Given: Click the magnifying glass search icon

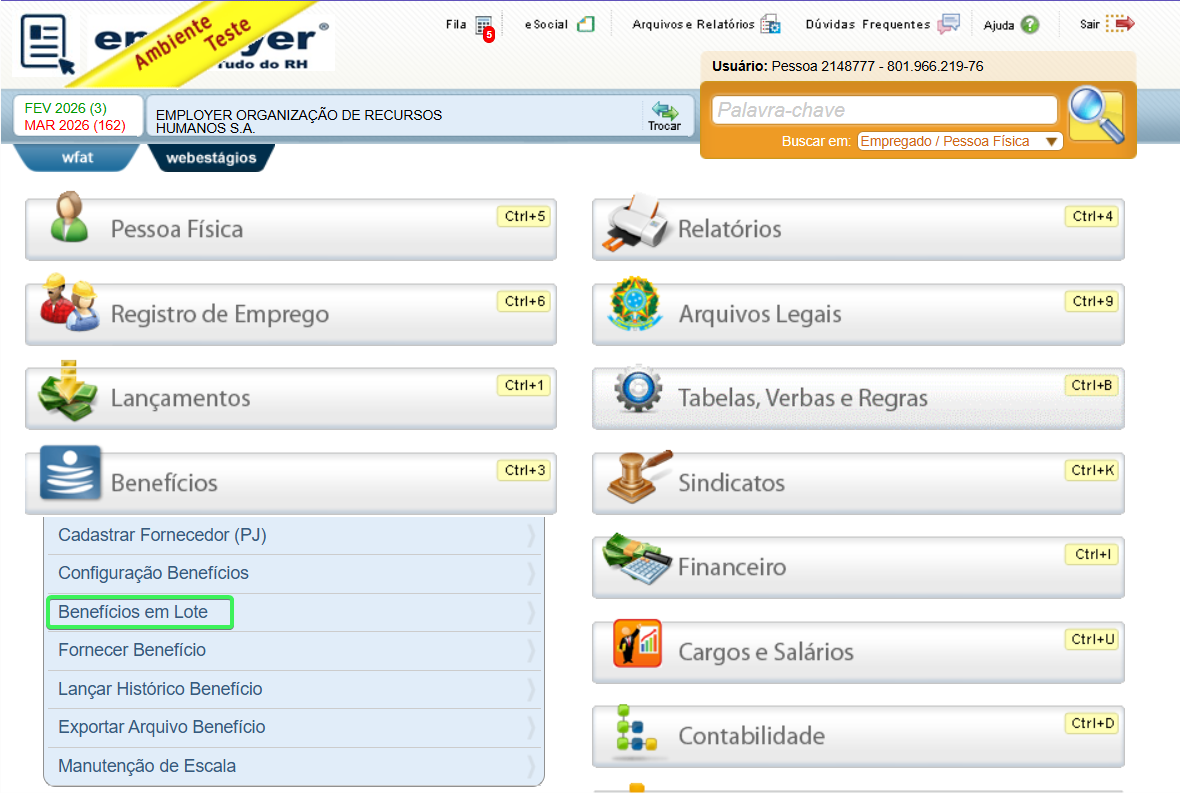Looking at the screenshot, I should 1096,115.
